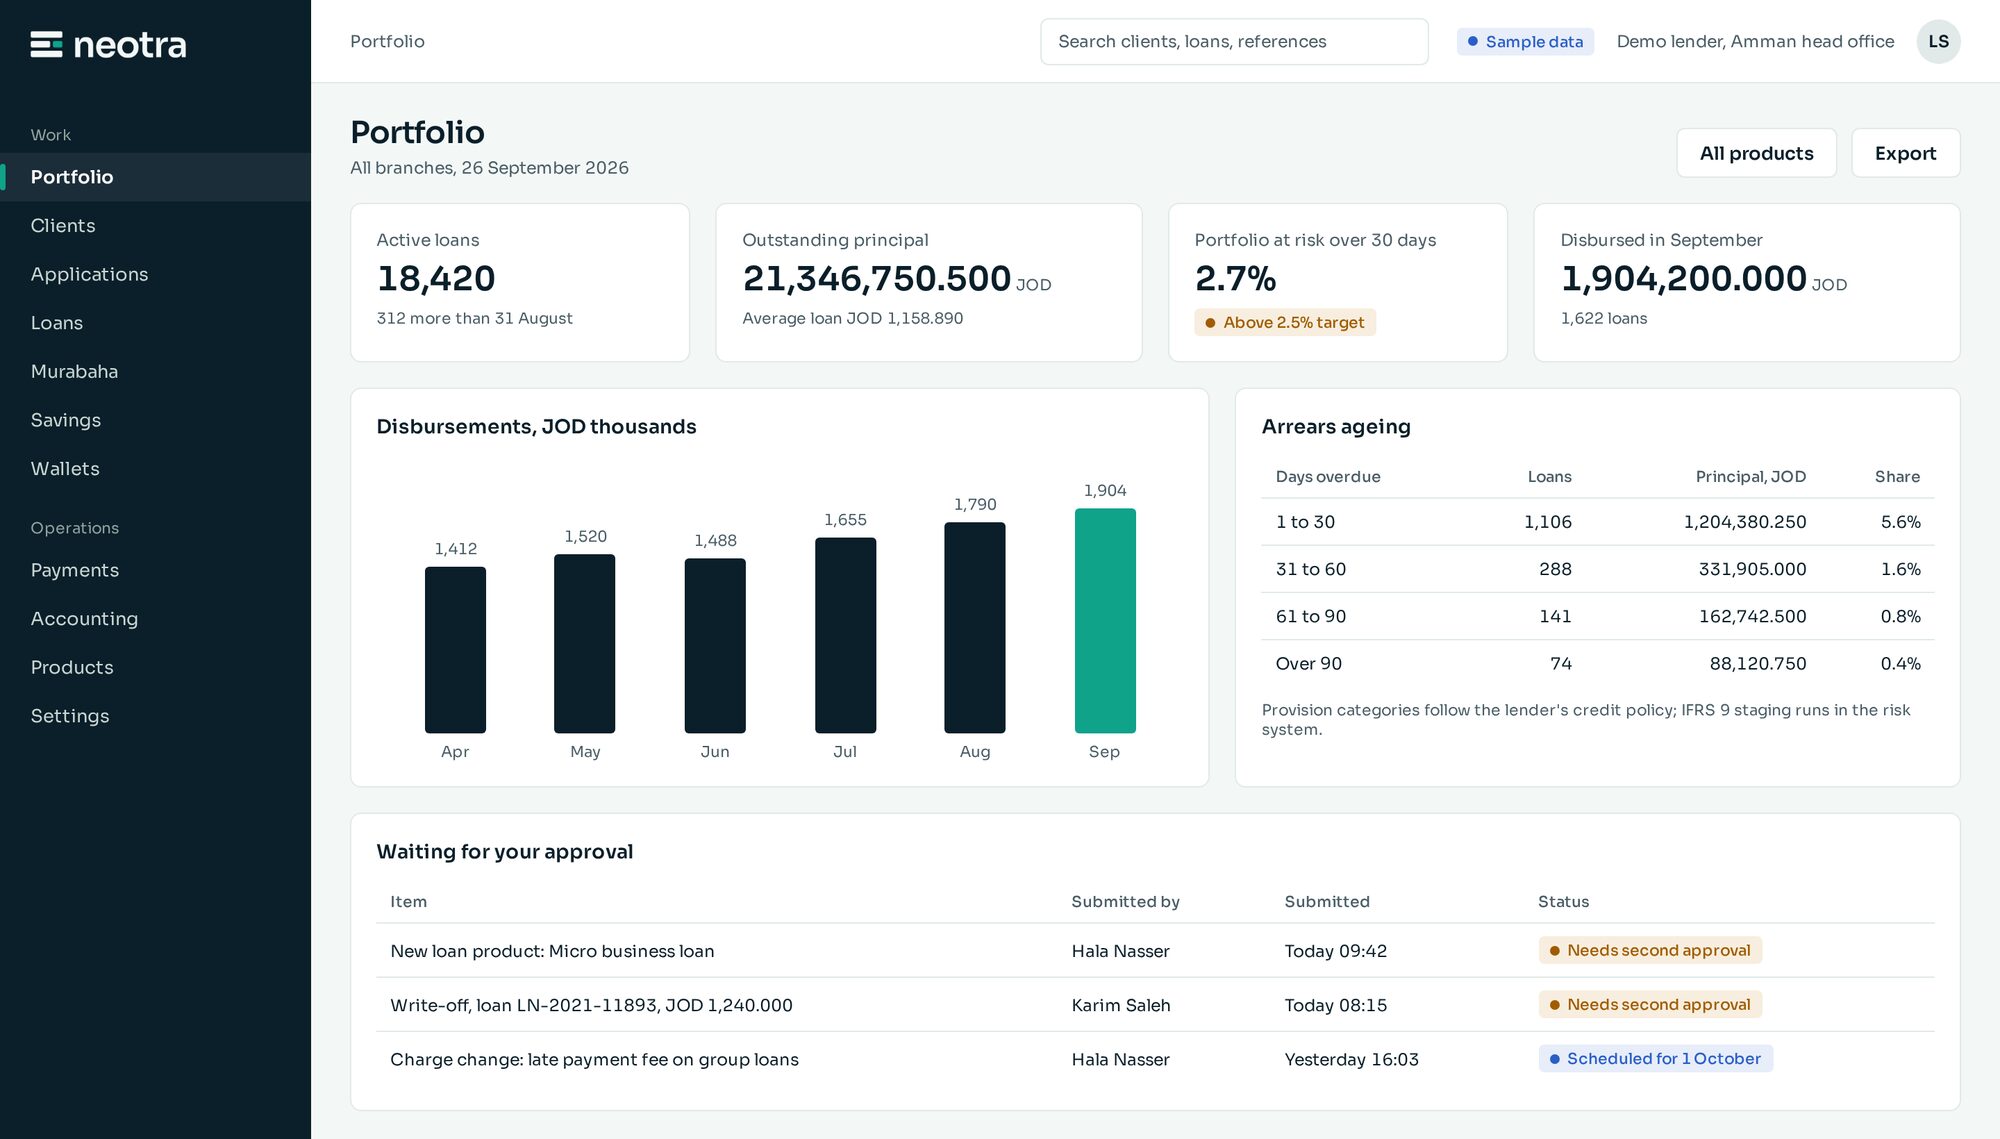Select the 31 to 60 arrears row
The height and width of the screenshot is (1139, 2000).
pyautogui.click(x=1597, y=569)
